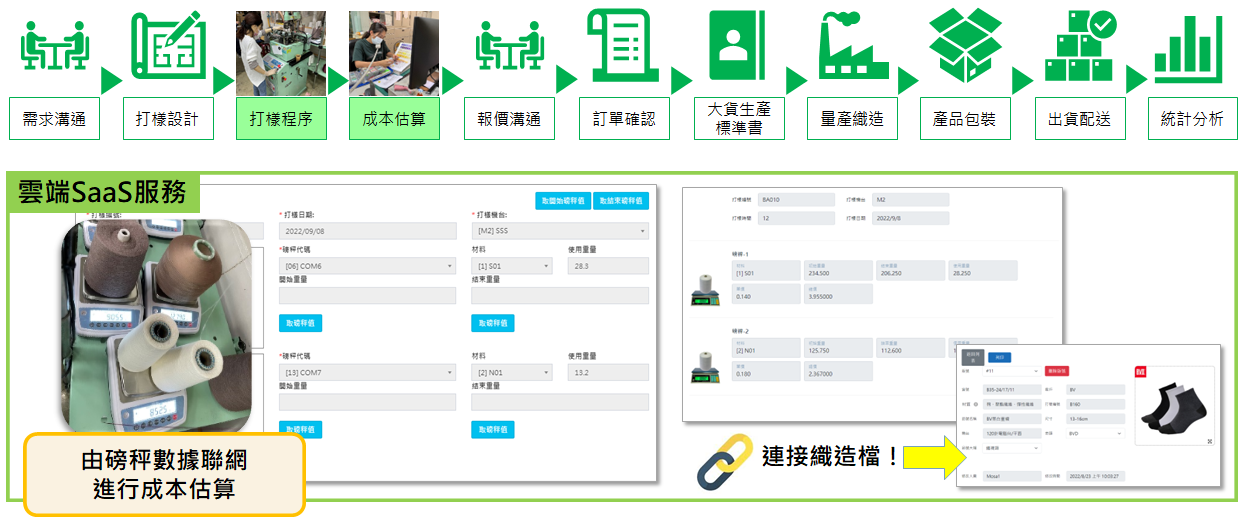Screen dimensions: 1239x518
Task: Click the 取開始磅秤值 button
Action: click(563, 200)
